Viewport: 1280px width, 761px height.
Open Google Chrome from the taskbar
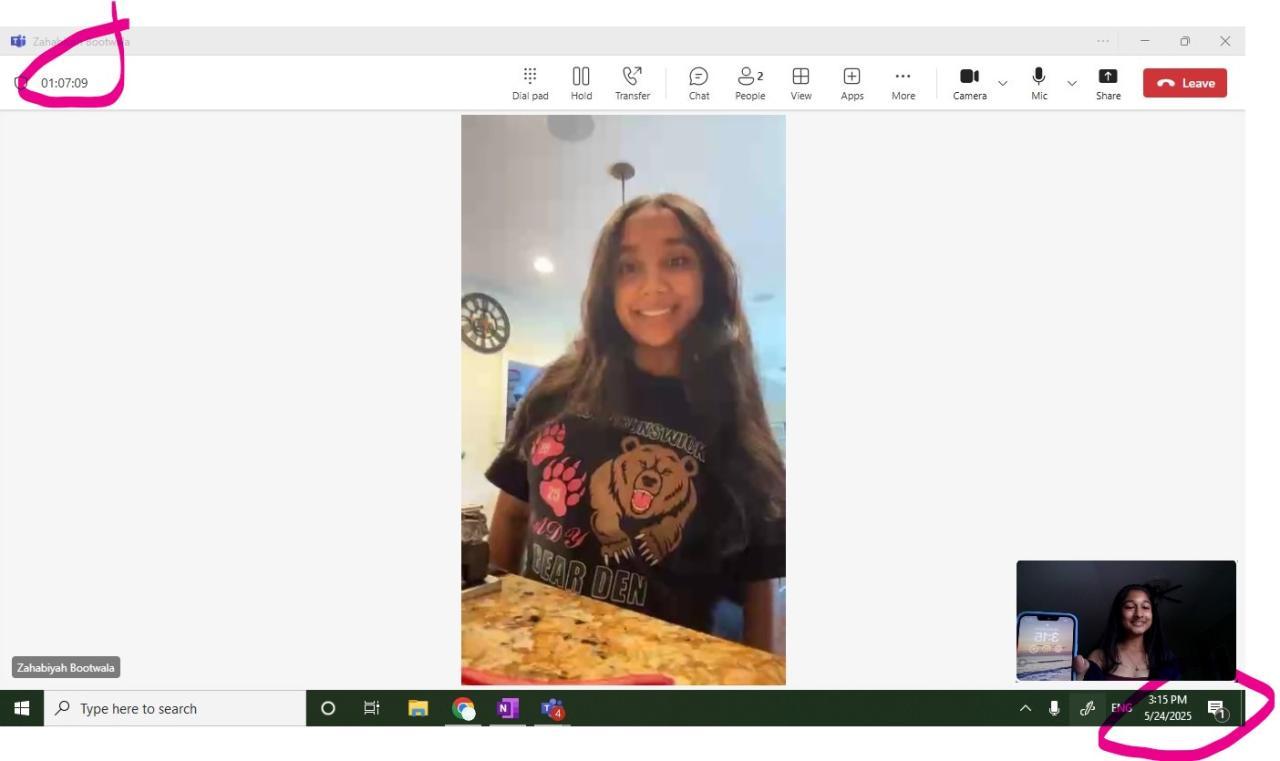(x=464, y=708)
